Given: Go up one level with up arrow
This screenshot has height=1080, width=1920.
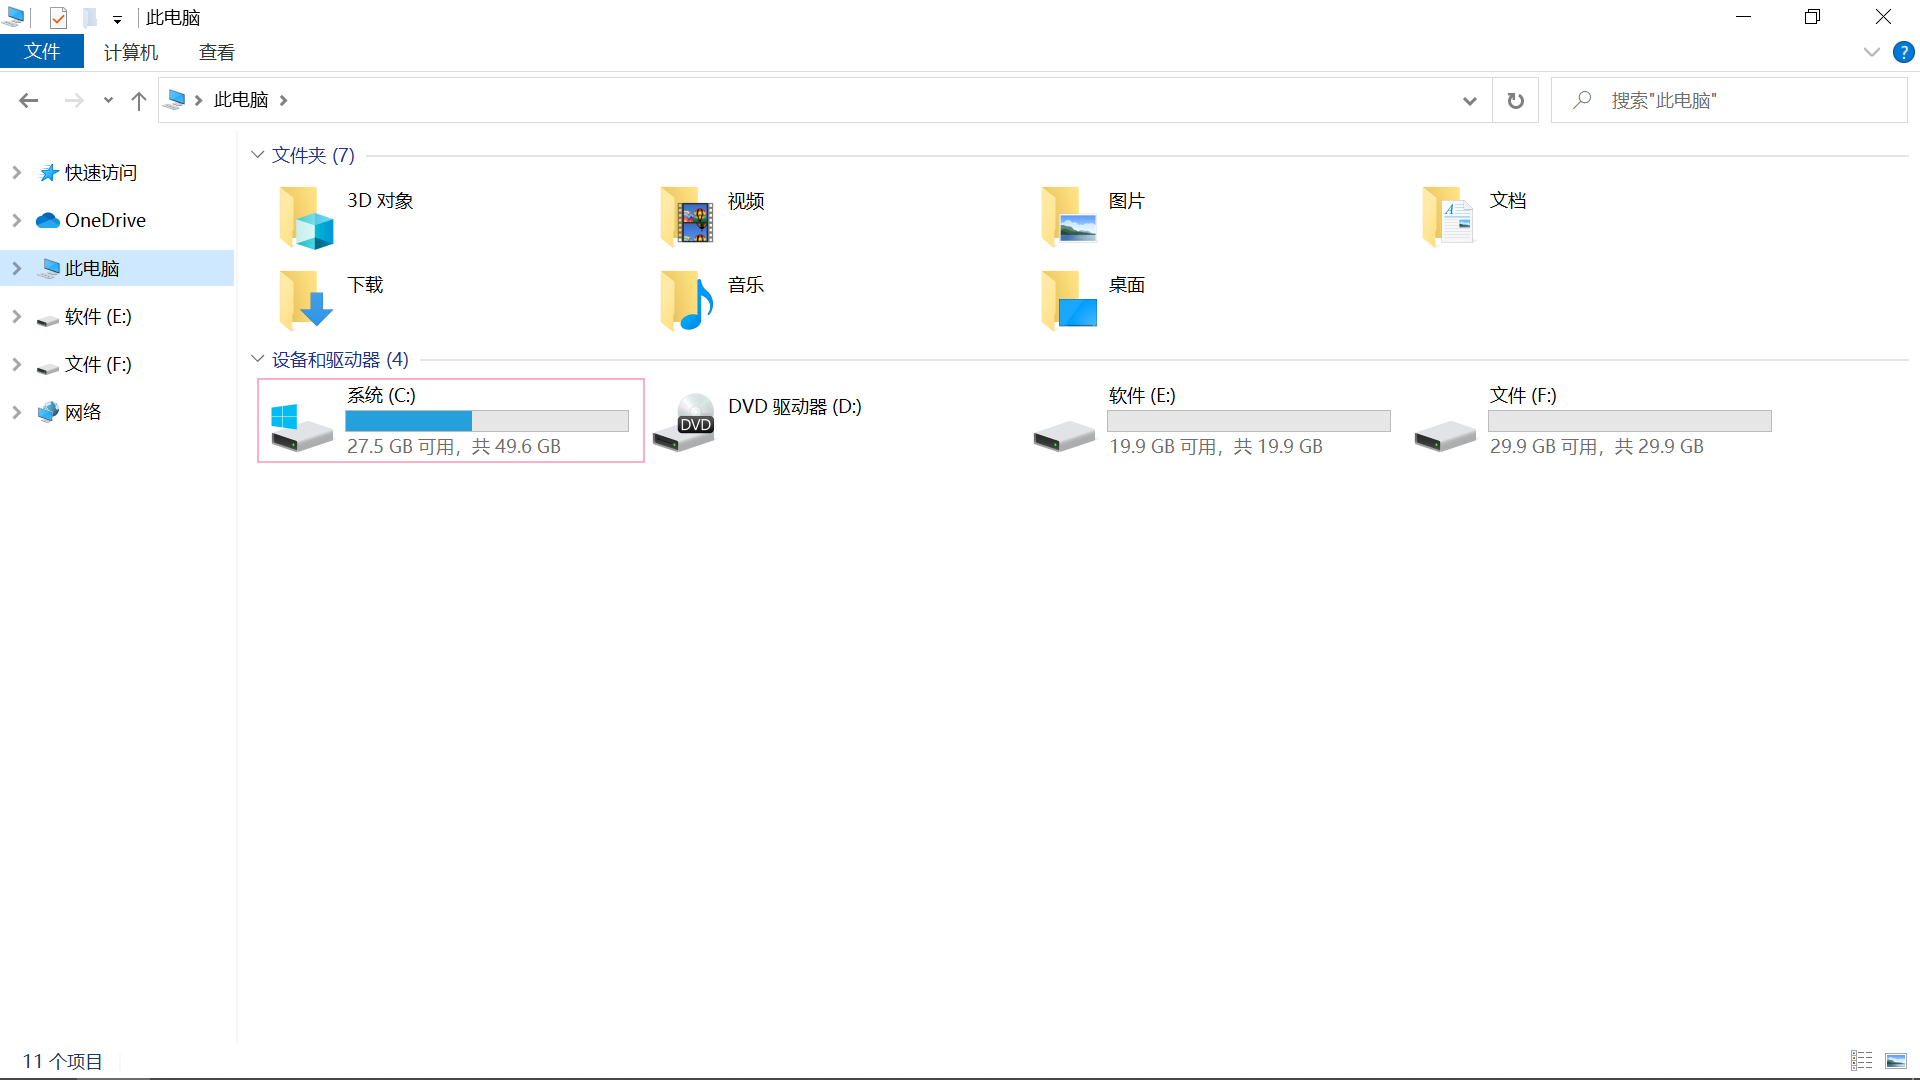Looking at the screenshot, I should (x=139, y=100).
